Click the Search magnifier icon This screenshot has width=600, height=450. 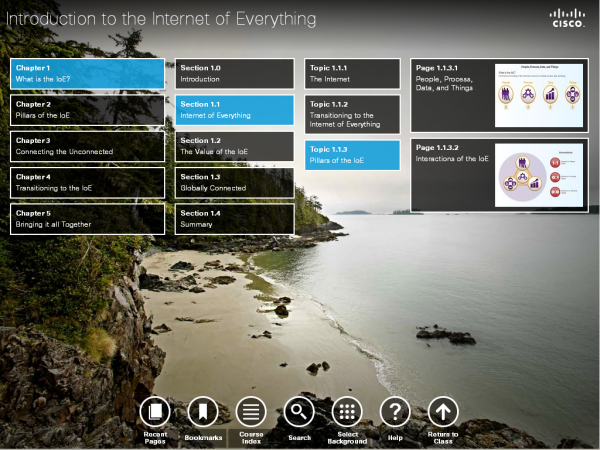pos(299,410)
